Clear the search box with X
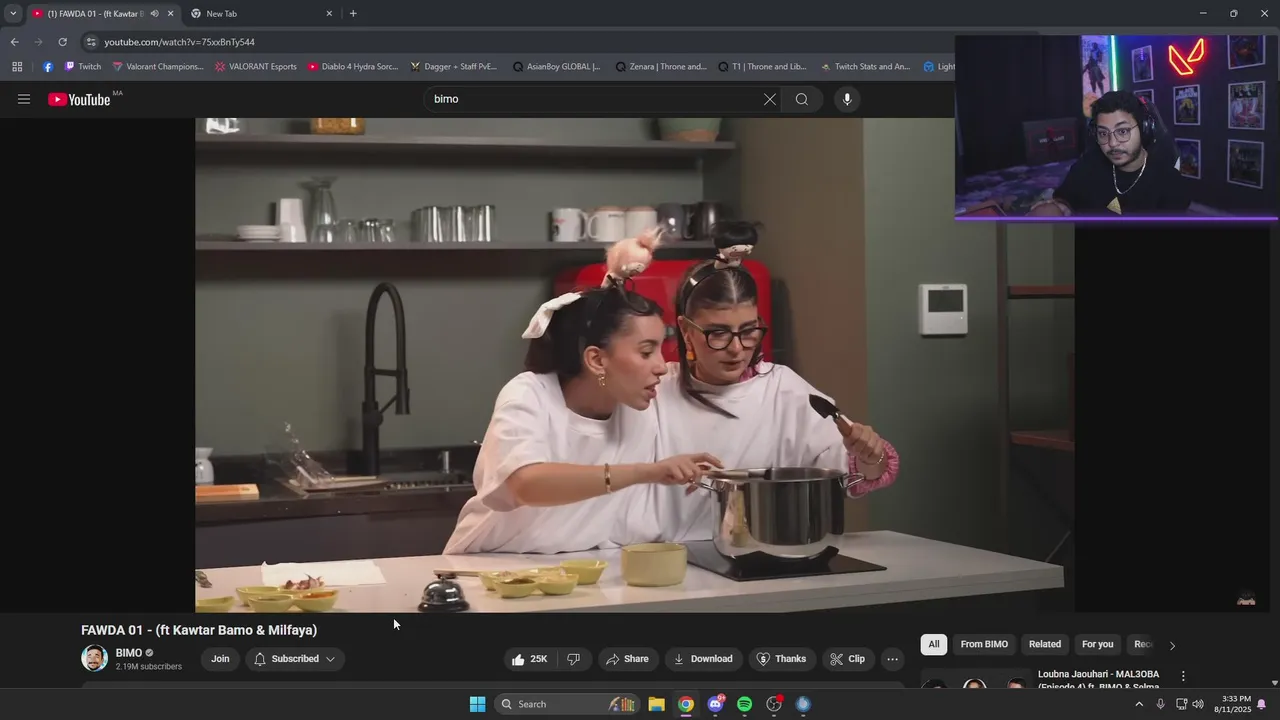 (769, 99)
